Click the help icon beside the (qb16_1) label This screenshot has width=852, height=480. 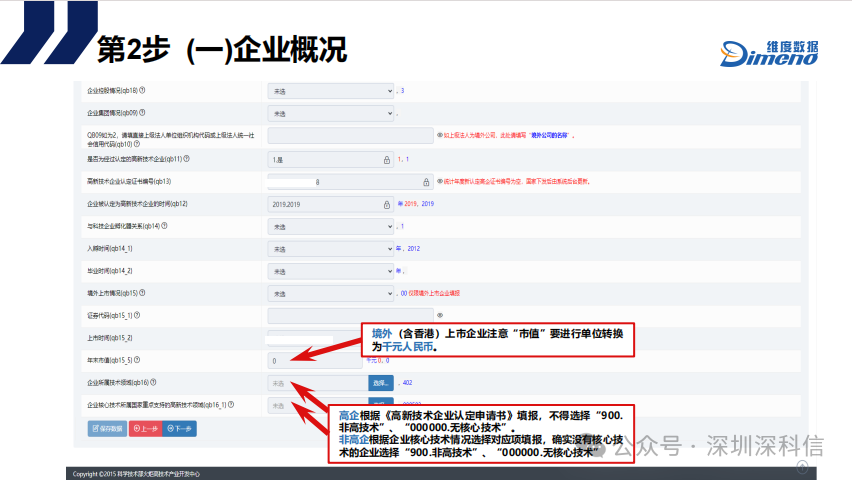tap(231, 404)
